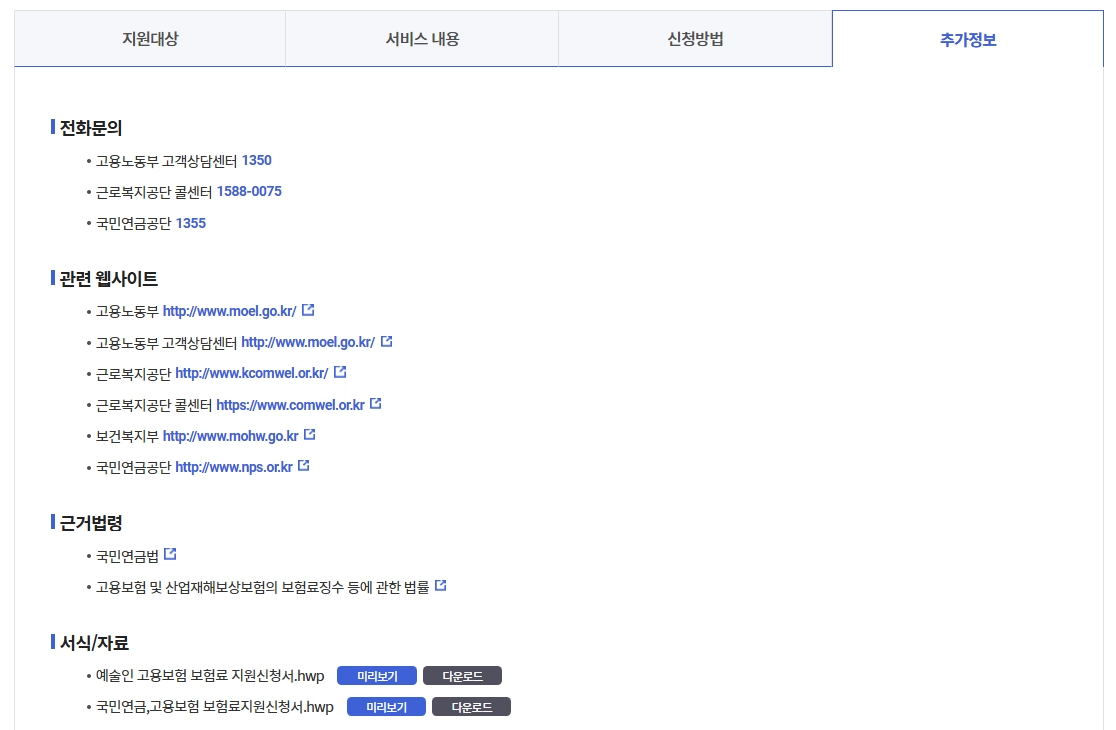Screen dimensions: 1116x730
Task: Click 다운로드 for 국민연금,고용보험 보험료지원신청서
Action: click(x=473, y=706)
